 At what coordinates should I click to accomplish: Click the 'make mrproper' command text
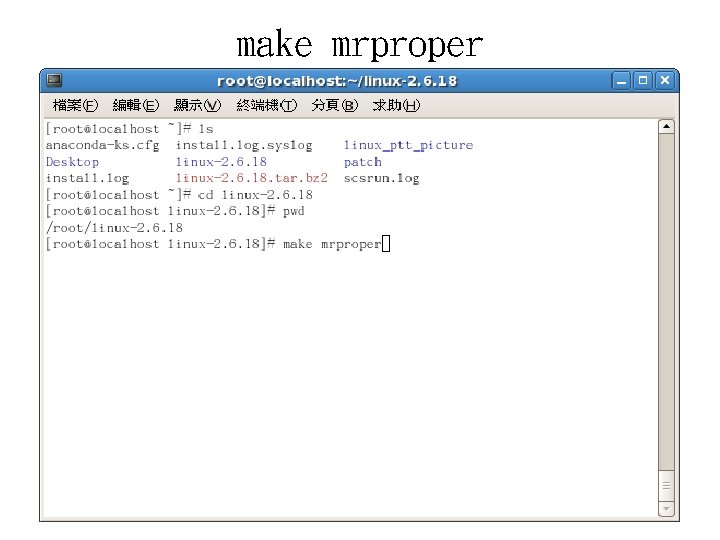pyautogui.click(x=332, y=244)
